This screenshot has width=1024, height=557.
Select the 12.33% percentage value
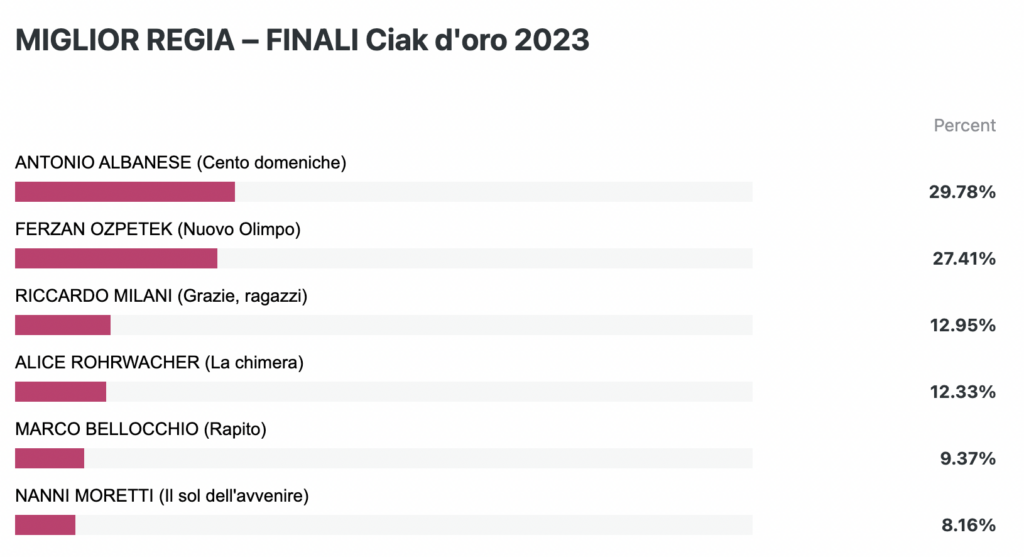pos(963,392)
